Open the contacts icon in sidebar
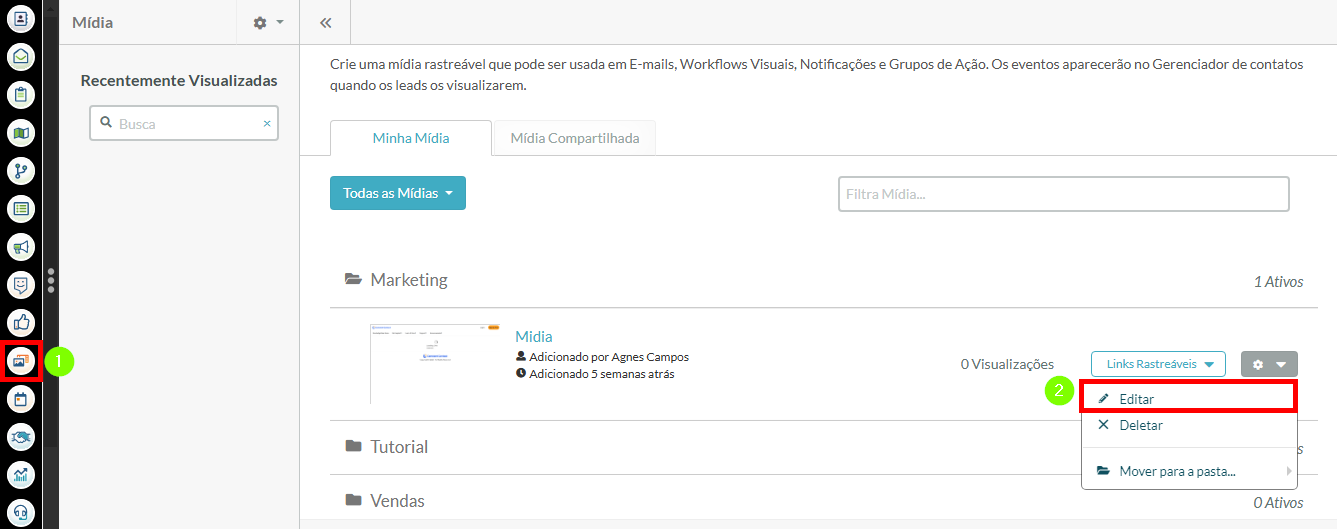This screenshot has height=529, width=1337. pyautogui.click(x=21, y=18)
